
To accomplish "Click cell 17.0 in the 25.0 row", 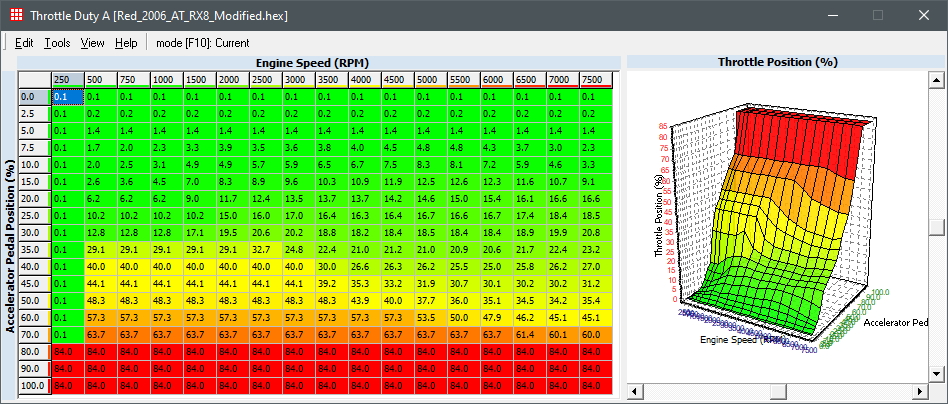I will point(299,215).
